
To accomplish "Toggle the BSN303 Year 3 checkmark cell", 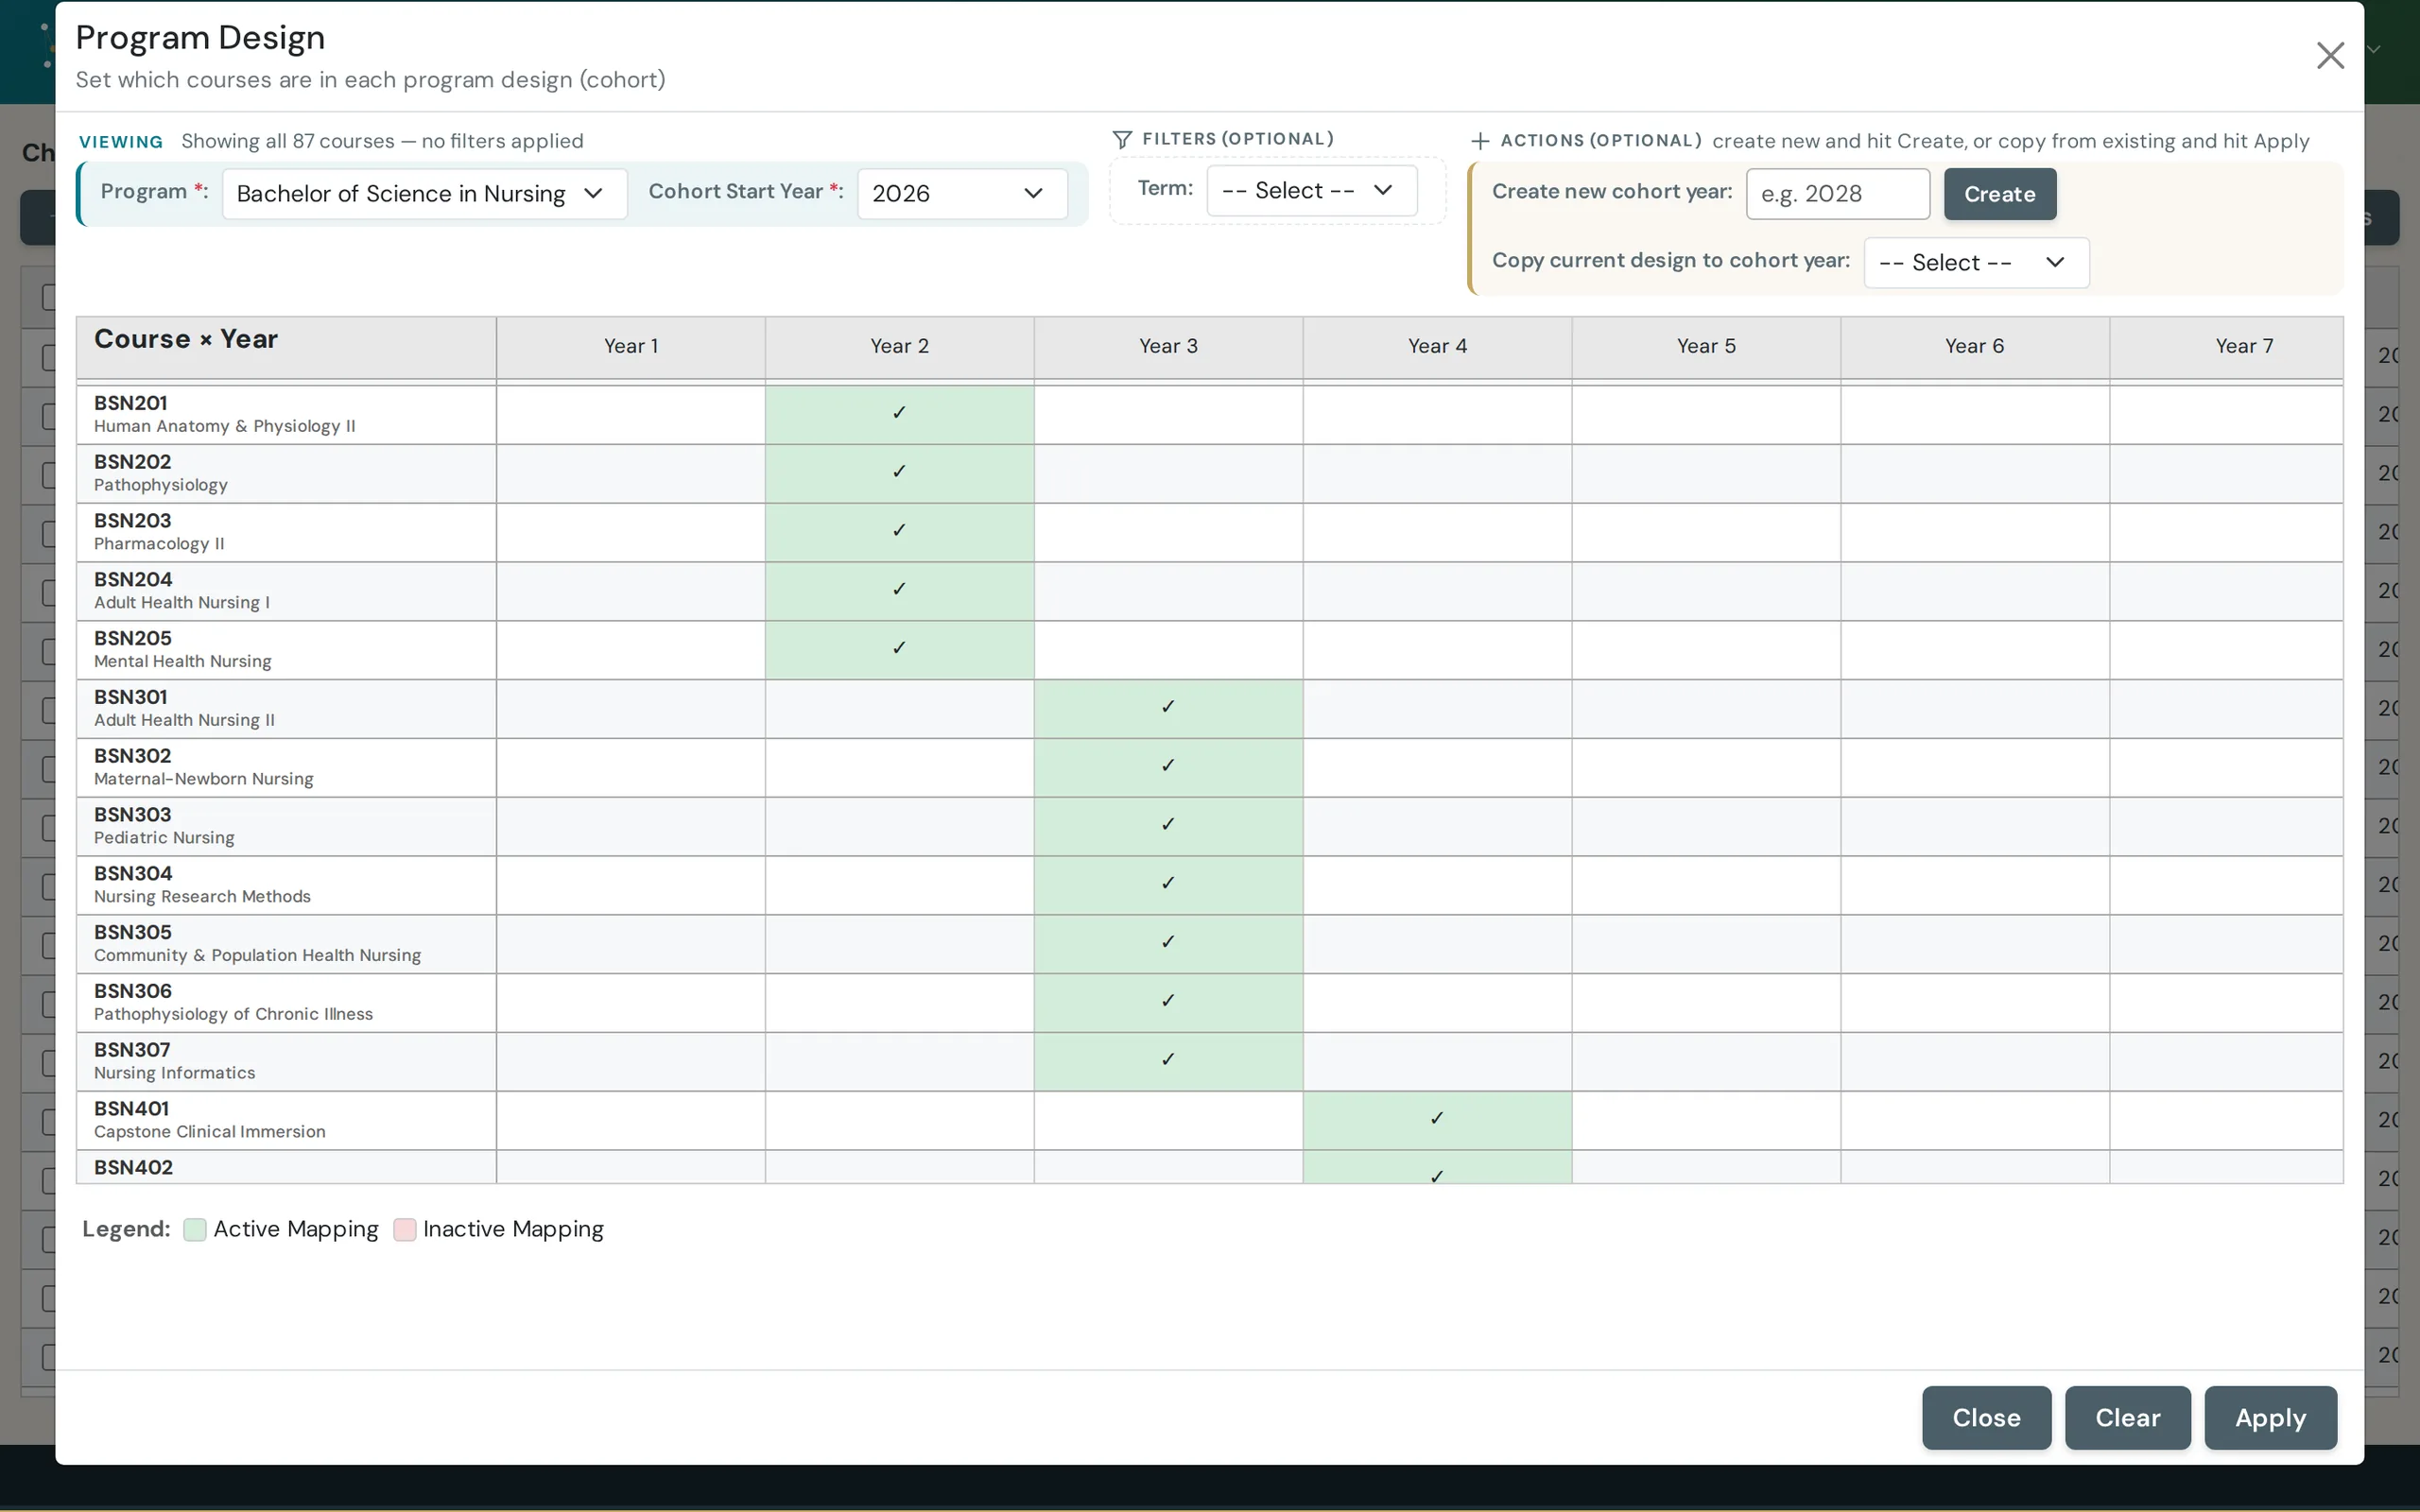I will pyautogui.click(x=1168, y=826).
